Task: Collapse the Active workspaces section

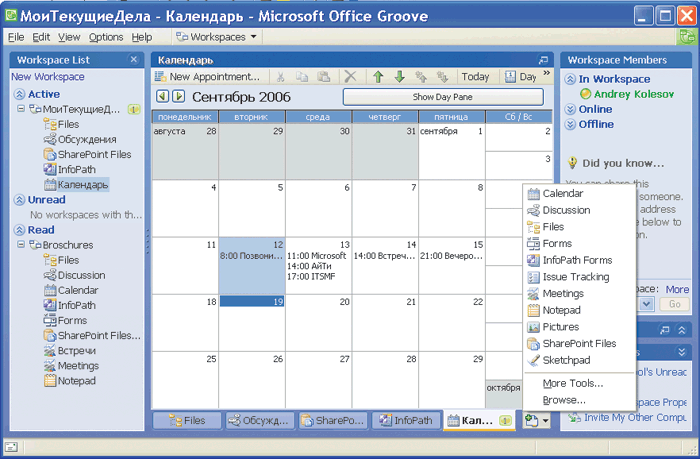Action: tap(19, 94)
